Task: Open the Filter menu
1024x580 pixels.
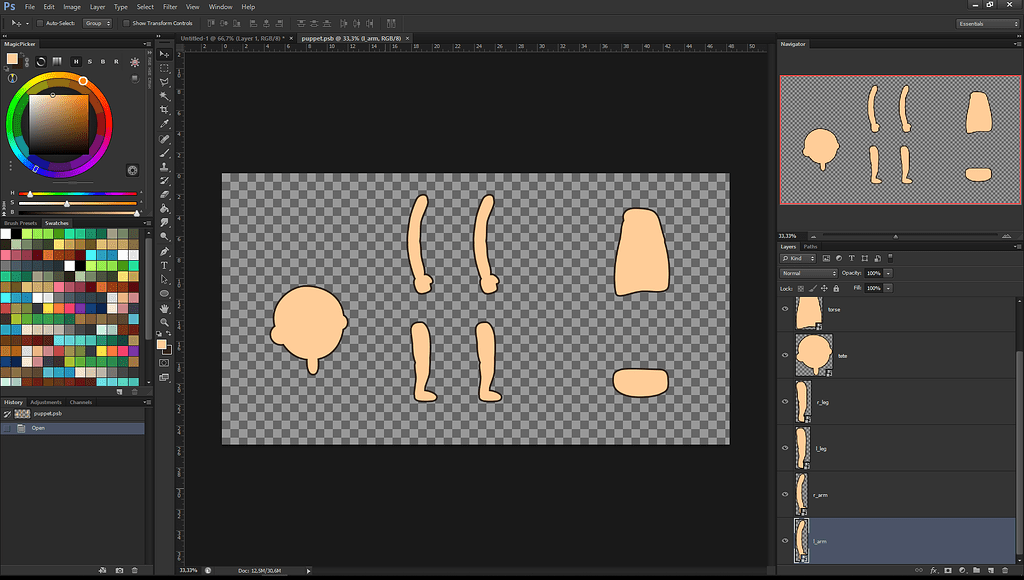Action: click(170, 6)
